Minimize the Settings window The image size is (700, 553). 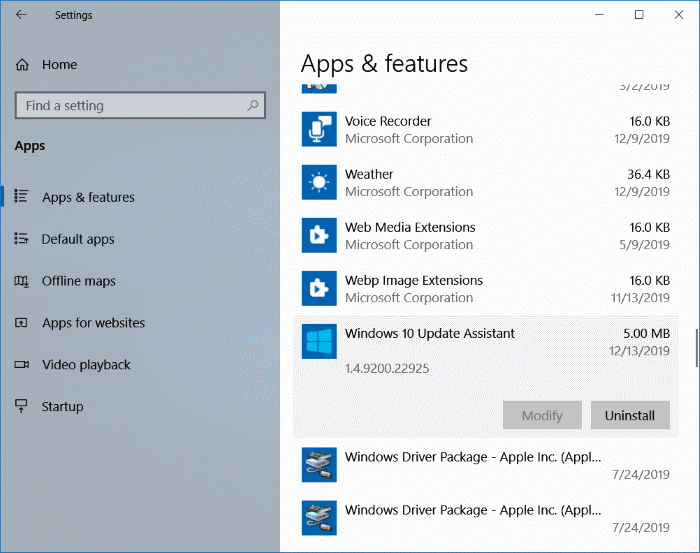click(x=599, y=15)
